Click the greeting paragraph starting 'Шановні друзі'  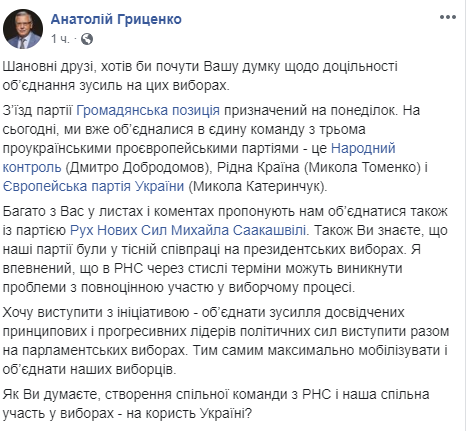click(200, 76)
